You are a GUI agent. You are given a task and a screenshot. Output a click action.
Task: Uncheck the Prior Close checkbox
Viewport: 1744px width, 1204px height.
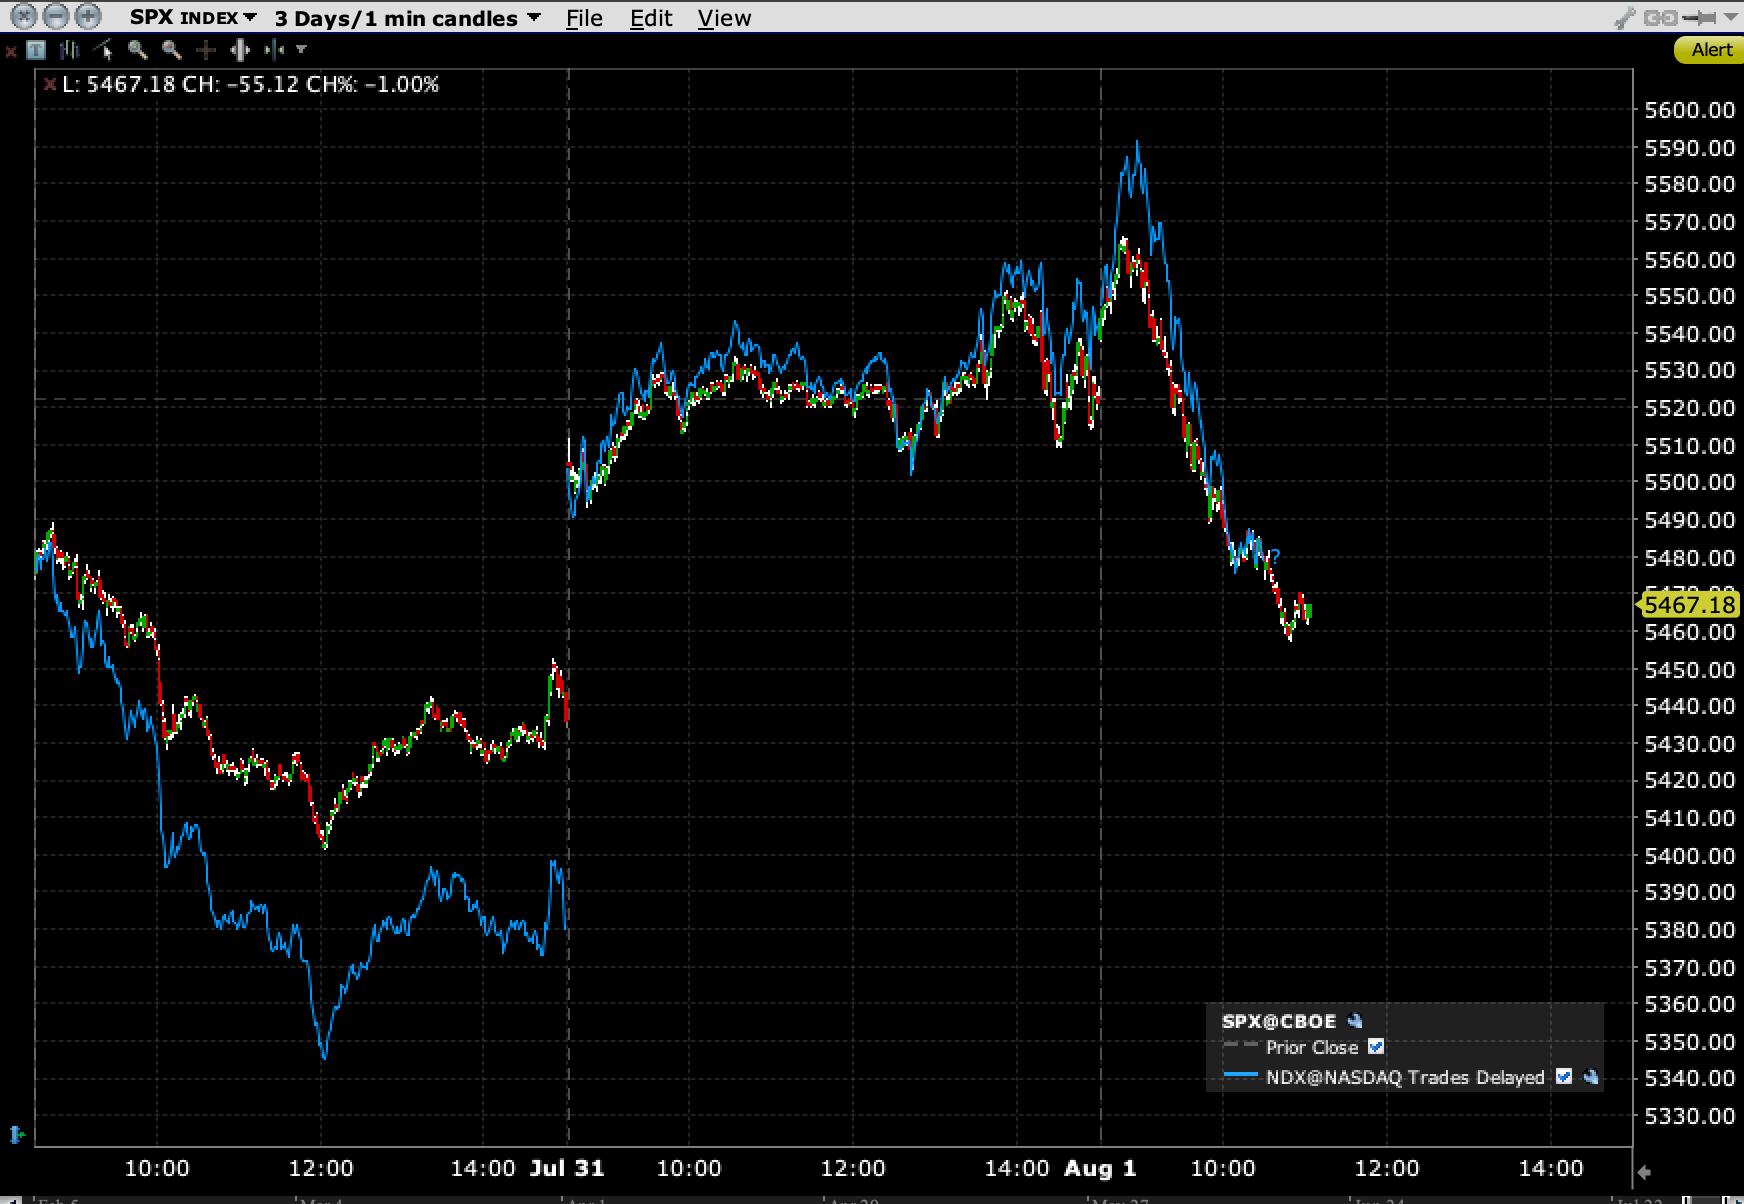click(1377, 1047)
